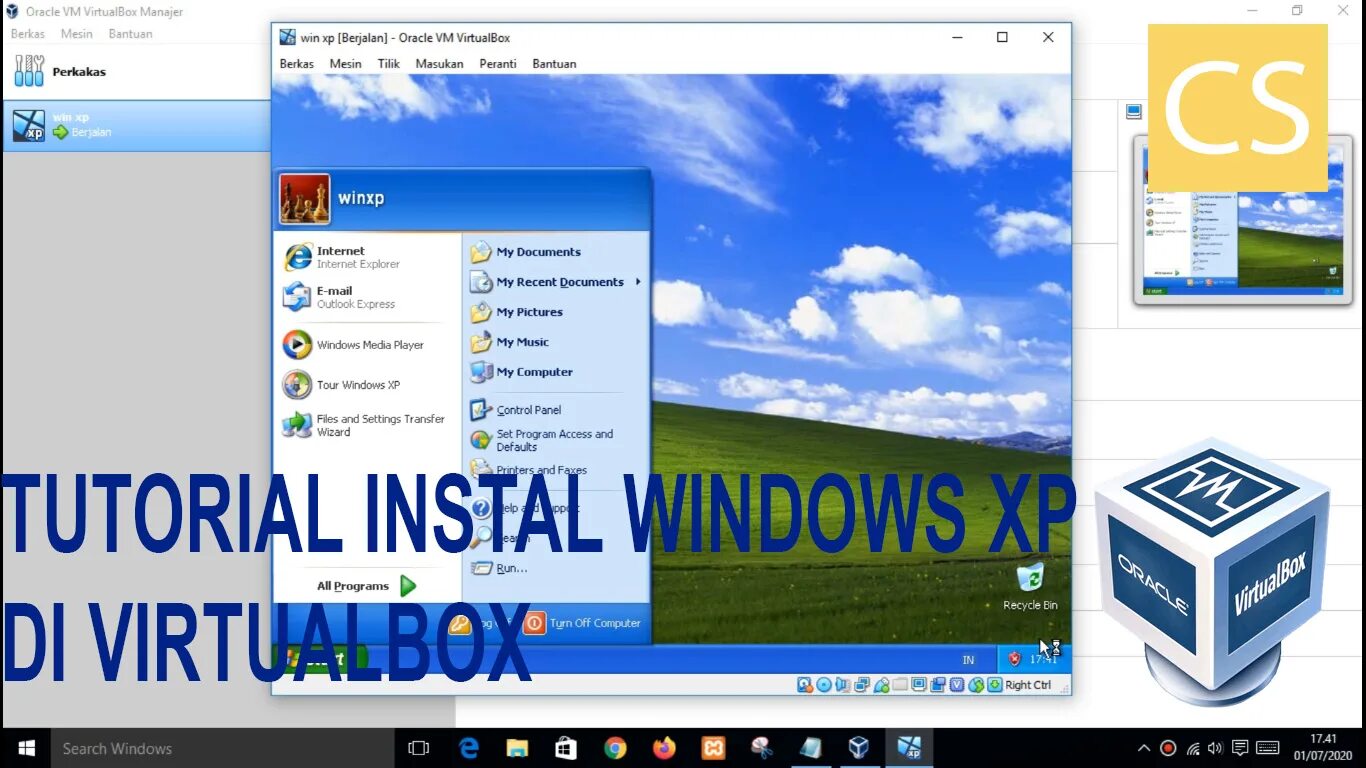
Task: Open Recycle Bin on XP desktop
Action: coord(1030,586)
